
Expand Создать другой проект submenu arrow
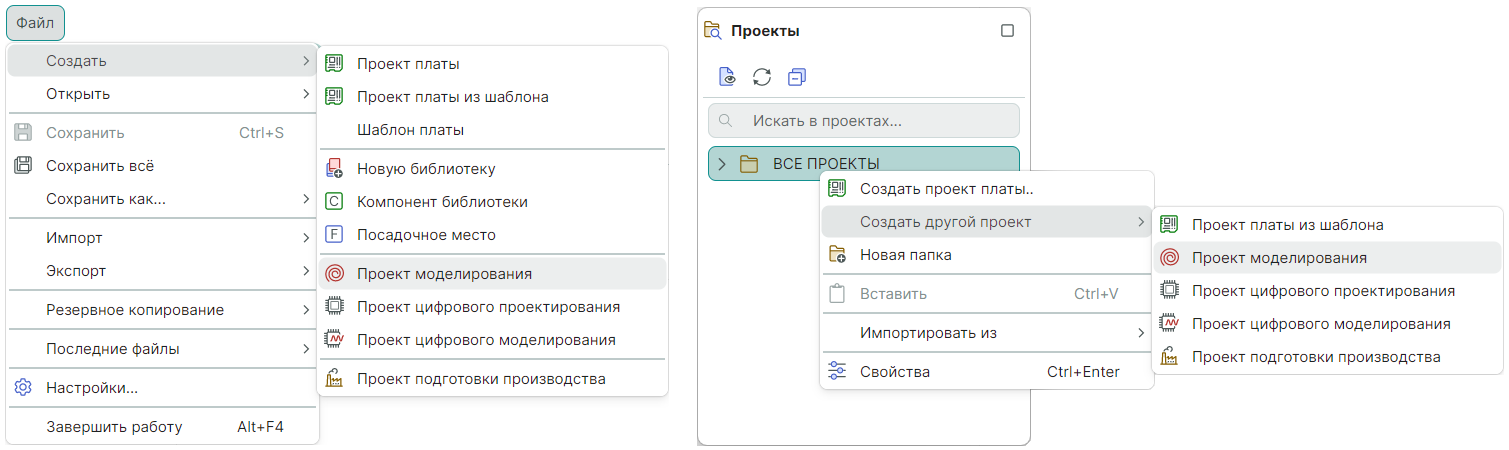(1141, 222)
